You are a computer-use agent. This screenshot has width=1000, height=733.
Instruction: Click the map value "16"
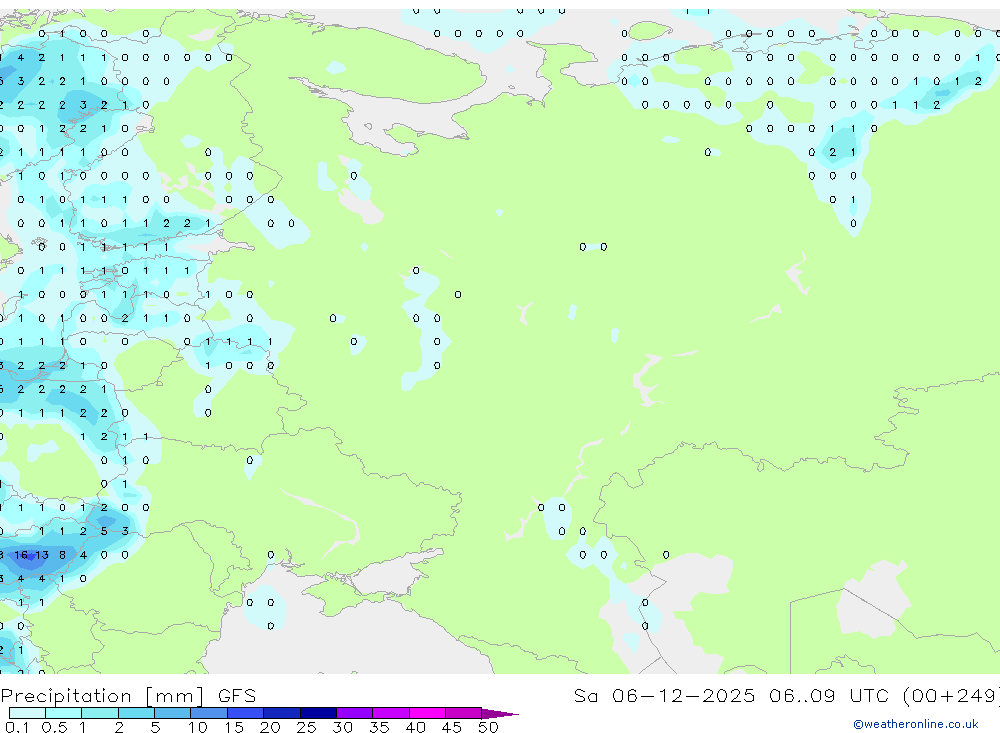coord(21,555)
